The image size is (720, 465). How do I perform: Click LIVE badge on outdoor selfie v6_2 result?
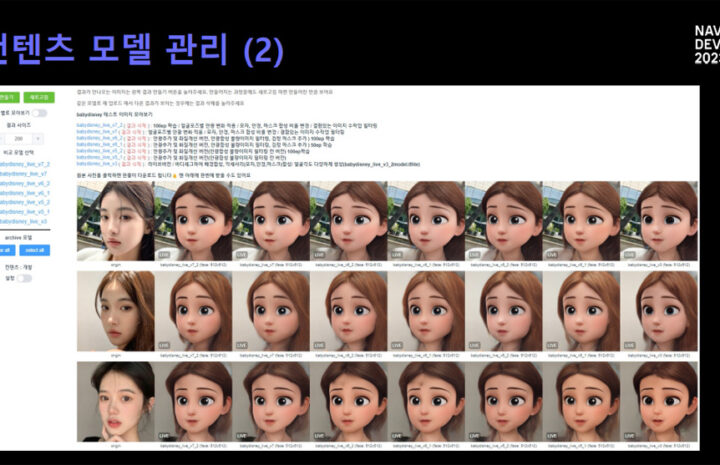point(319,254)
